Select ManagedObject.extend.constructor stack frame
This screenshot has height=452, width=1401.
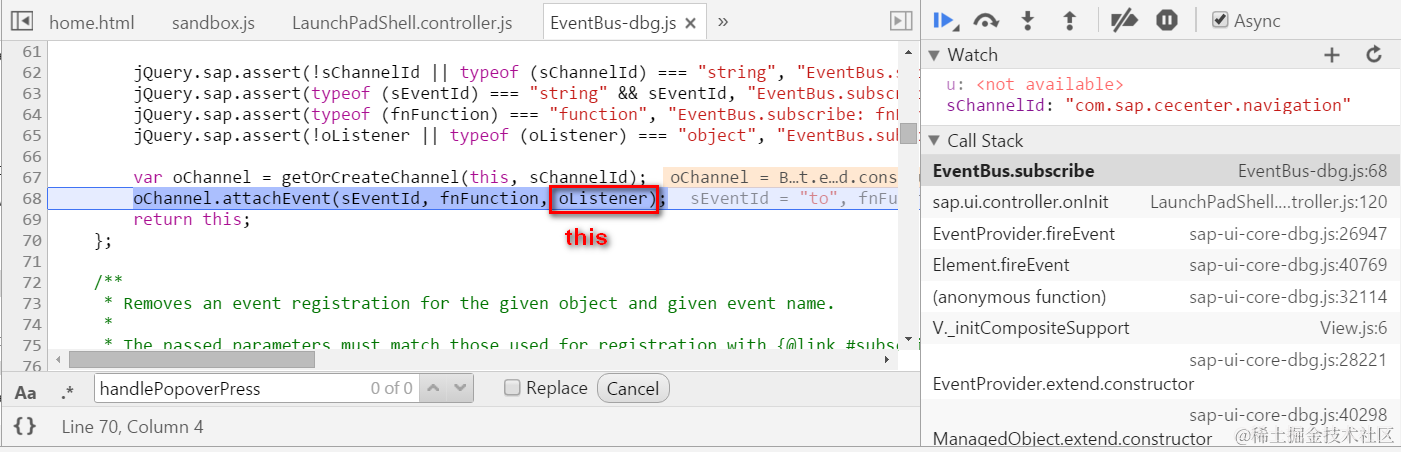pos(1160,426)
